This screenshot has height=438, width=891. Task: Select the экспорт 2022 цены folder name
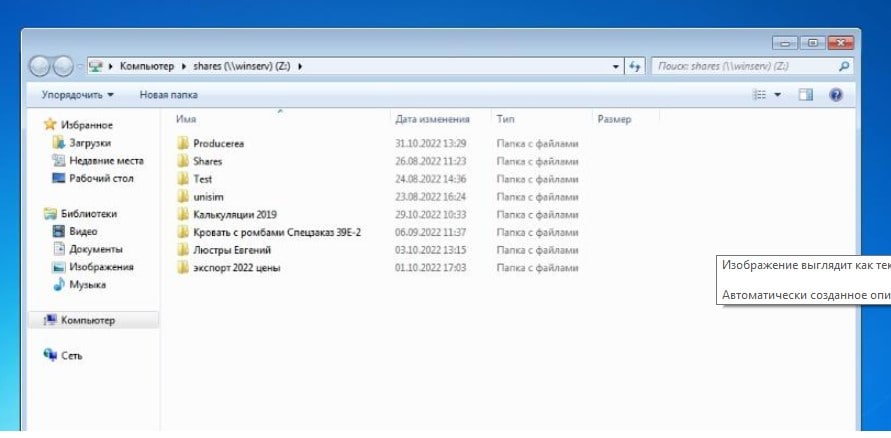coord(236,268)
